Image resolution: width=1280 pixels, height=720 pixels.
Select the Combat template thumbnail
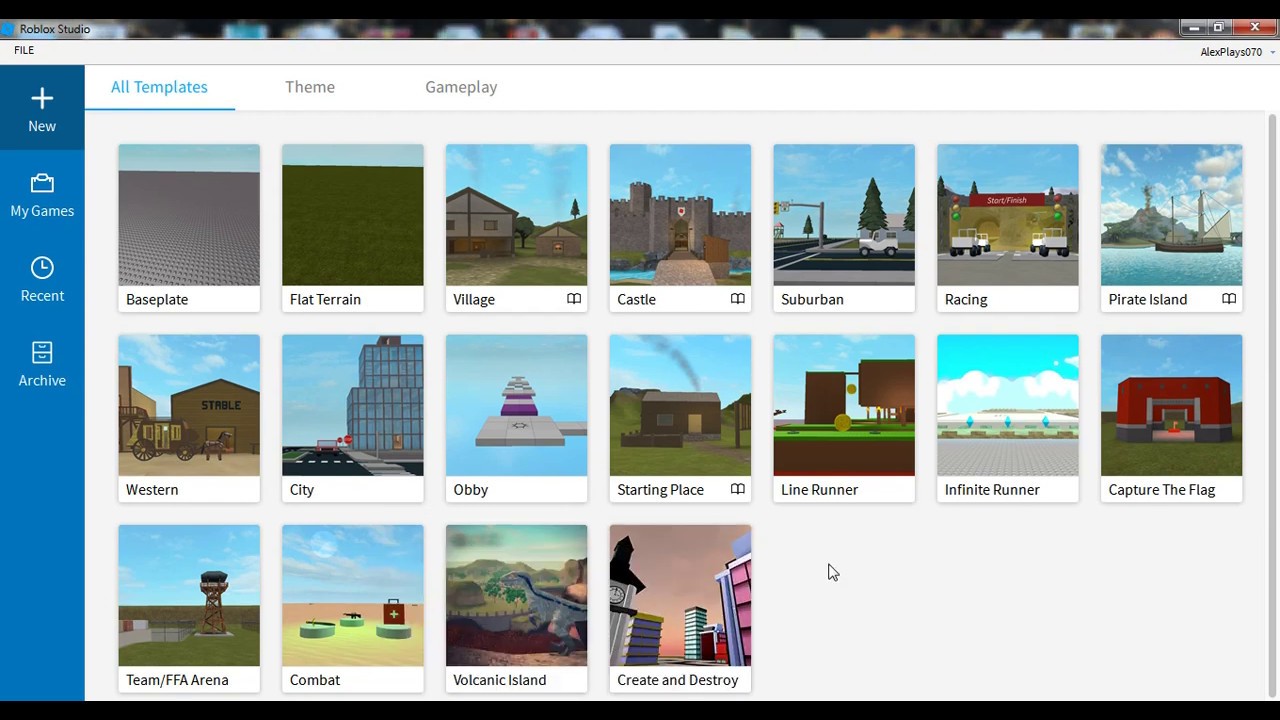[x=353, y=595]
